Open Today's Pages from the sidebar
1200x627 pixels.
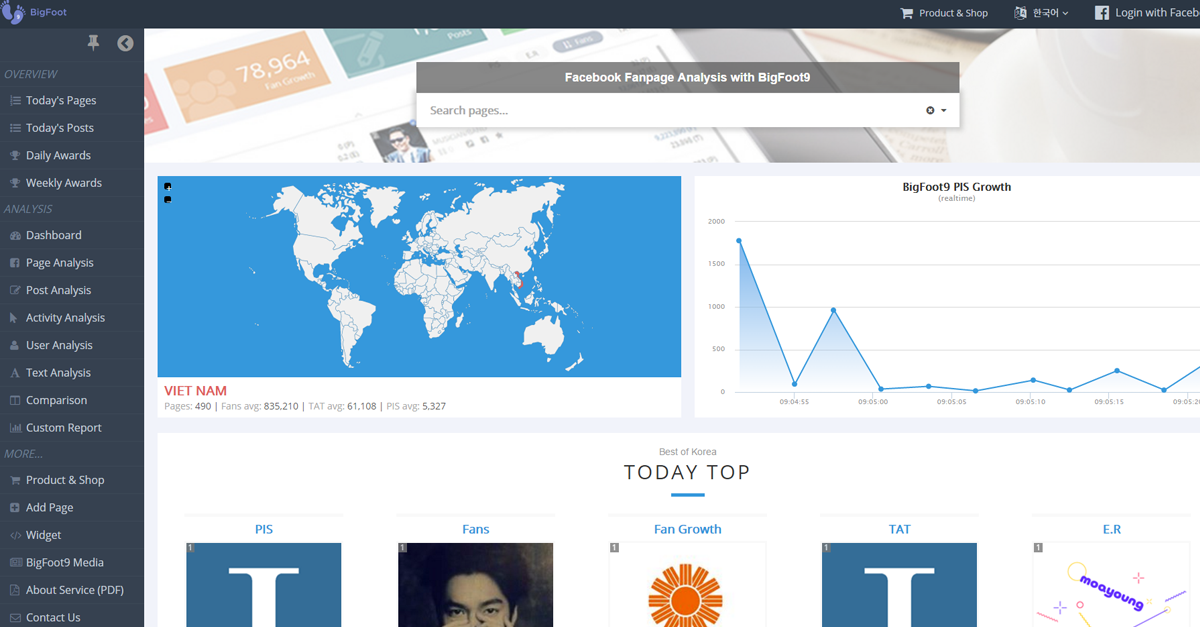72,100
